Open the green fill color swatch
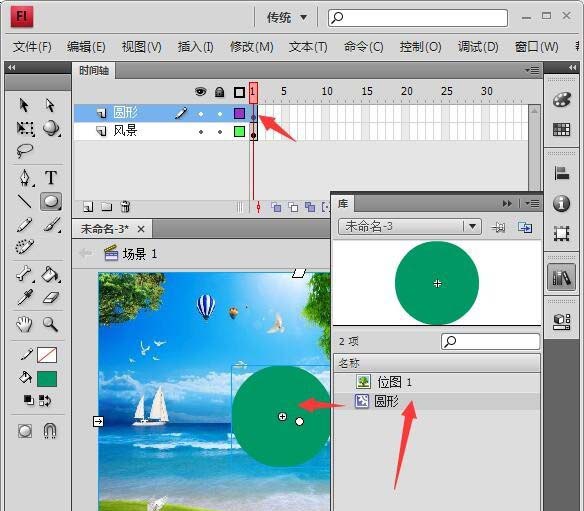Viewport: 584px width, 511px height. click(x=47, y=379)
